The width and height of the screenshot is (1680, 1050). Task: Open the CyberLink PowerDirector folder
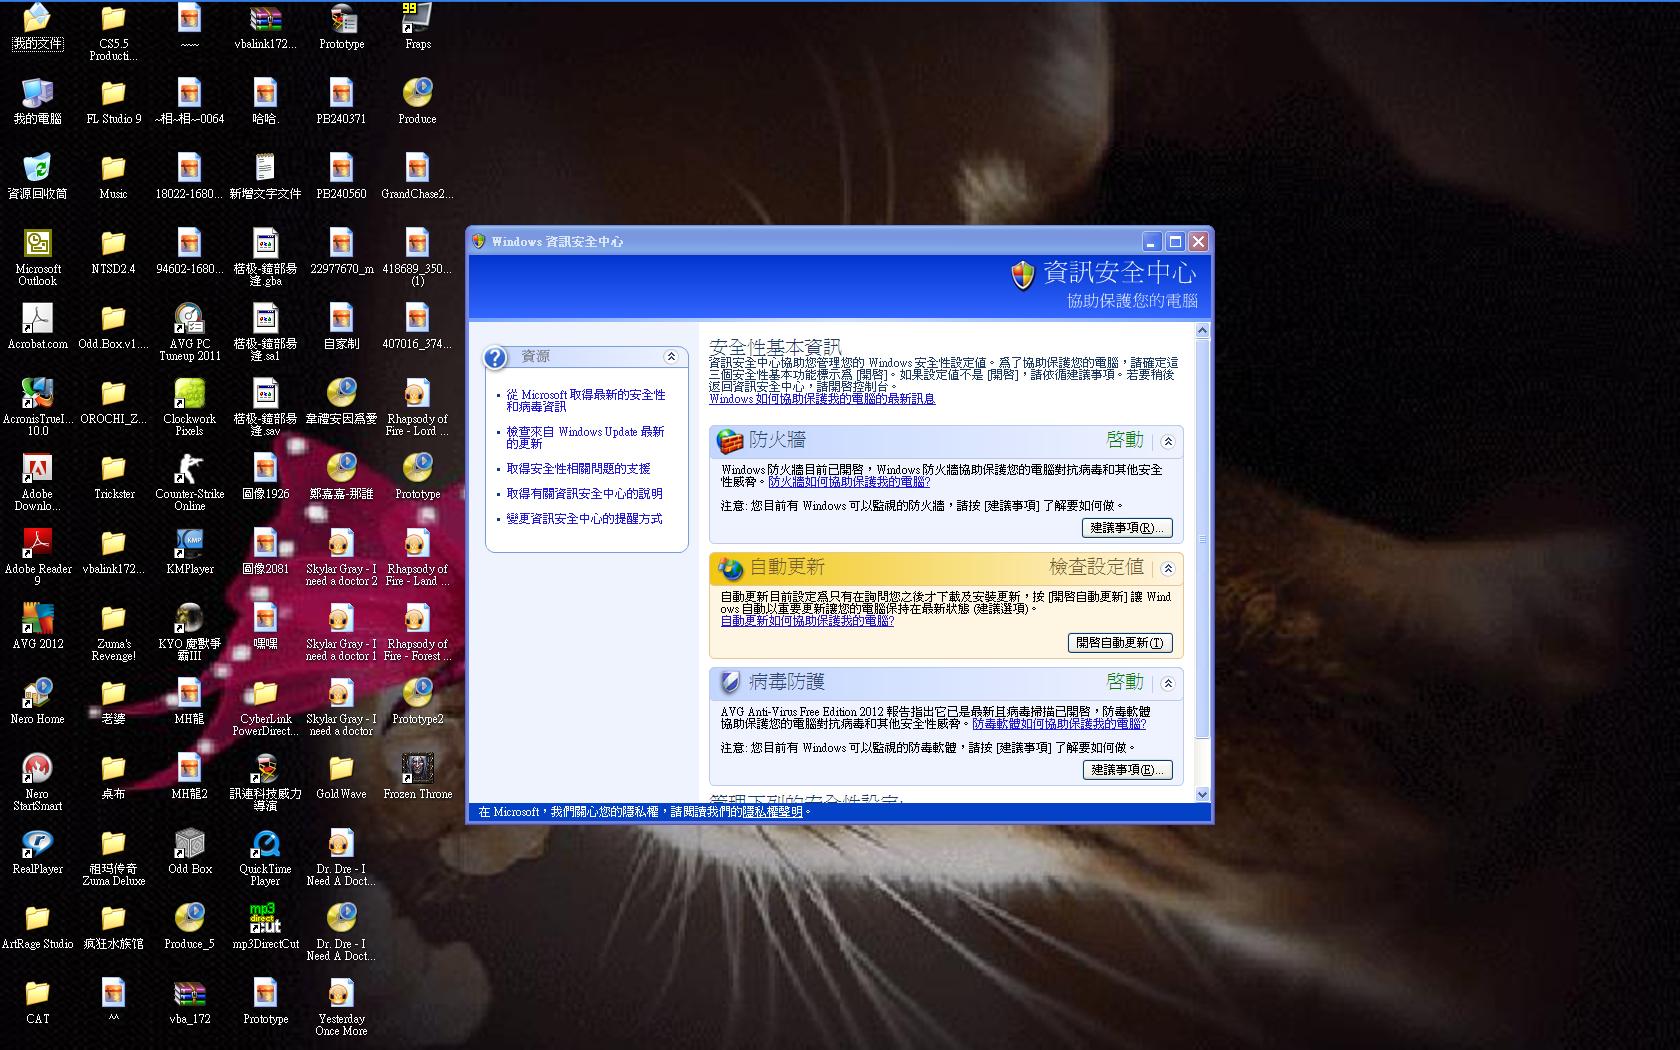tap(266, 707)
